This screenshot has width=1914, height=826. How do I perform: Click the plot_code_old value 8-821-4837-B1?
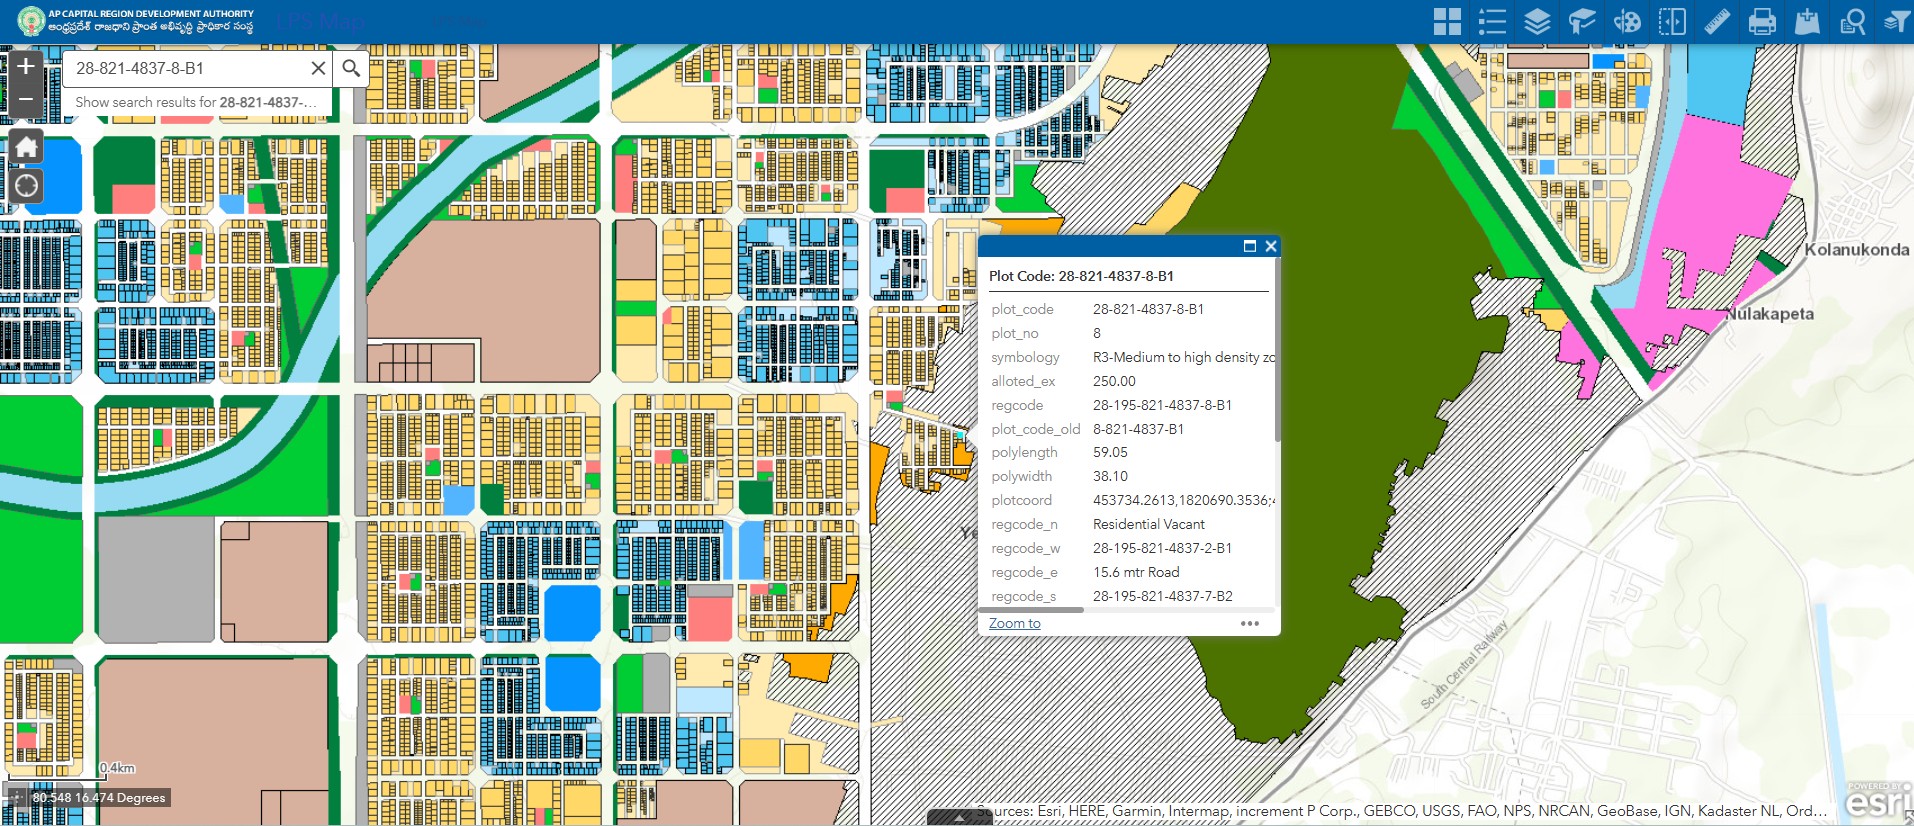[x=1138, y=429]
